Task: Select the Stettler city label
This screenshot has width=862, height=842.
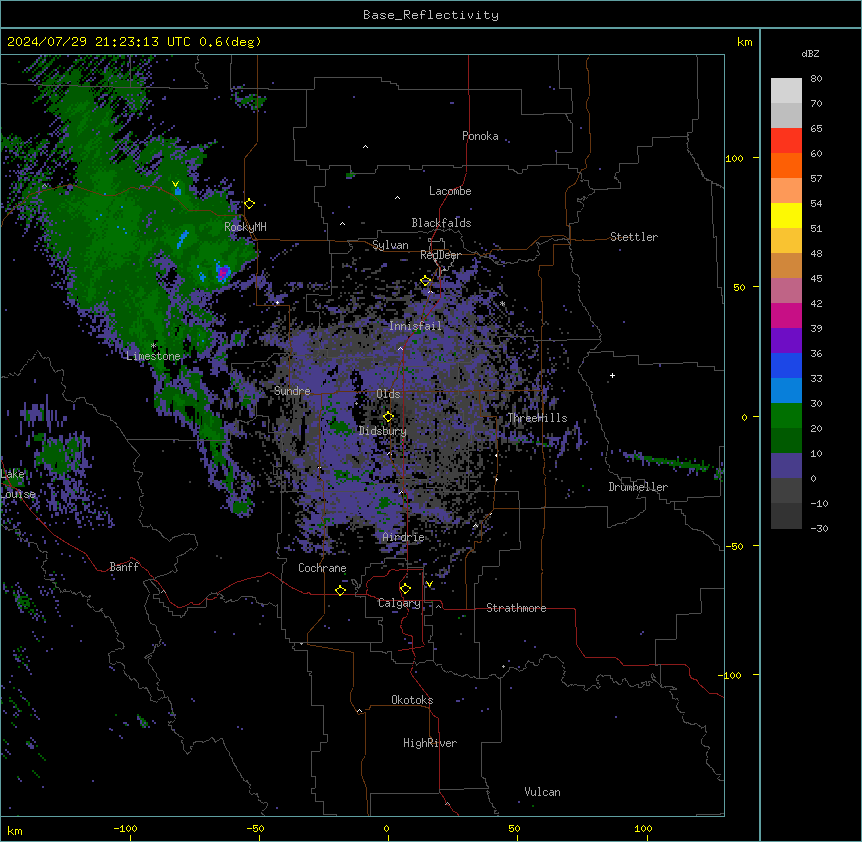Action: 634,237
